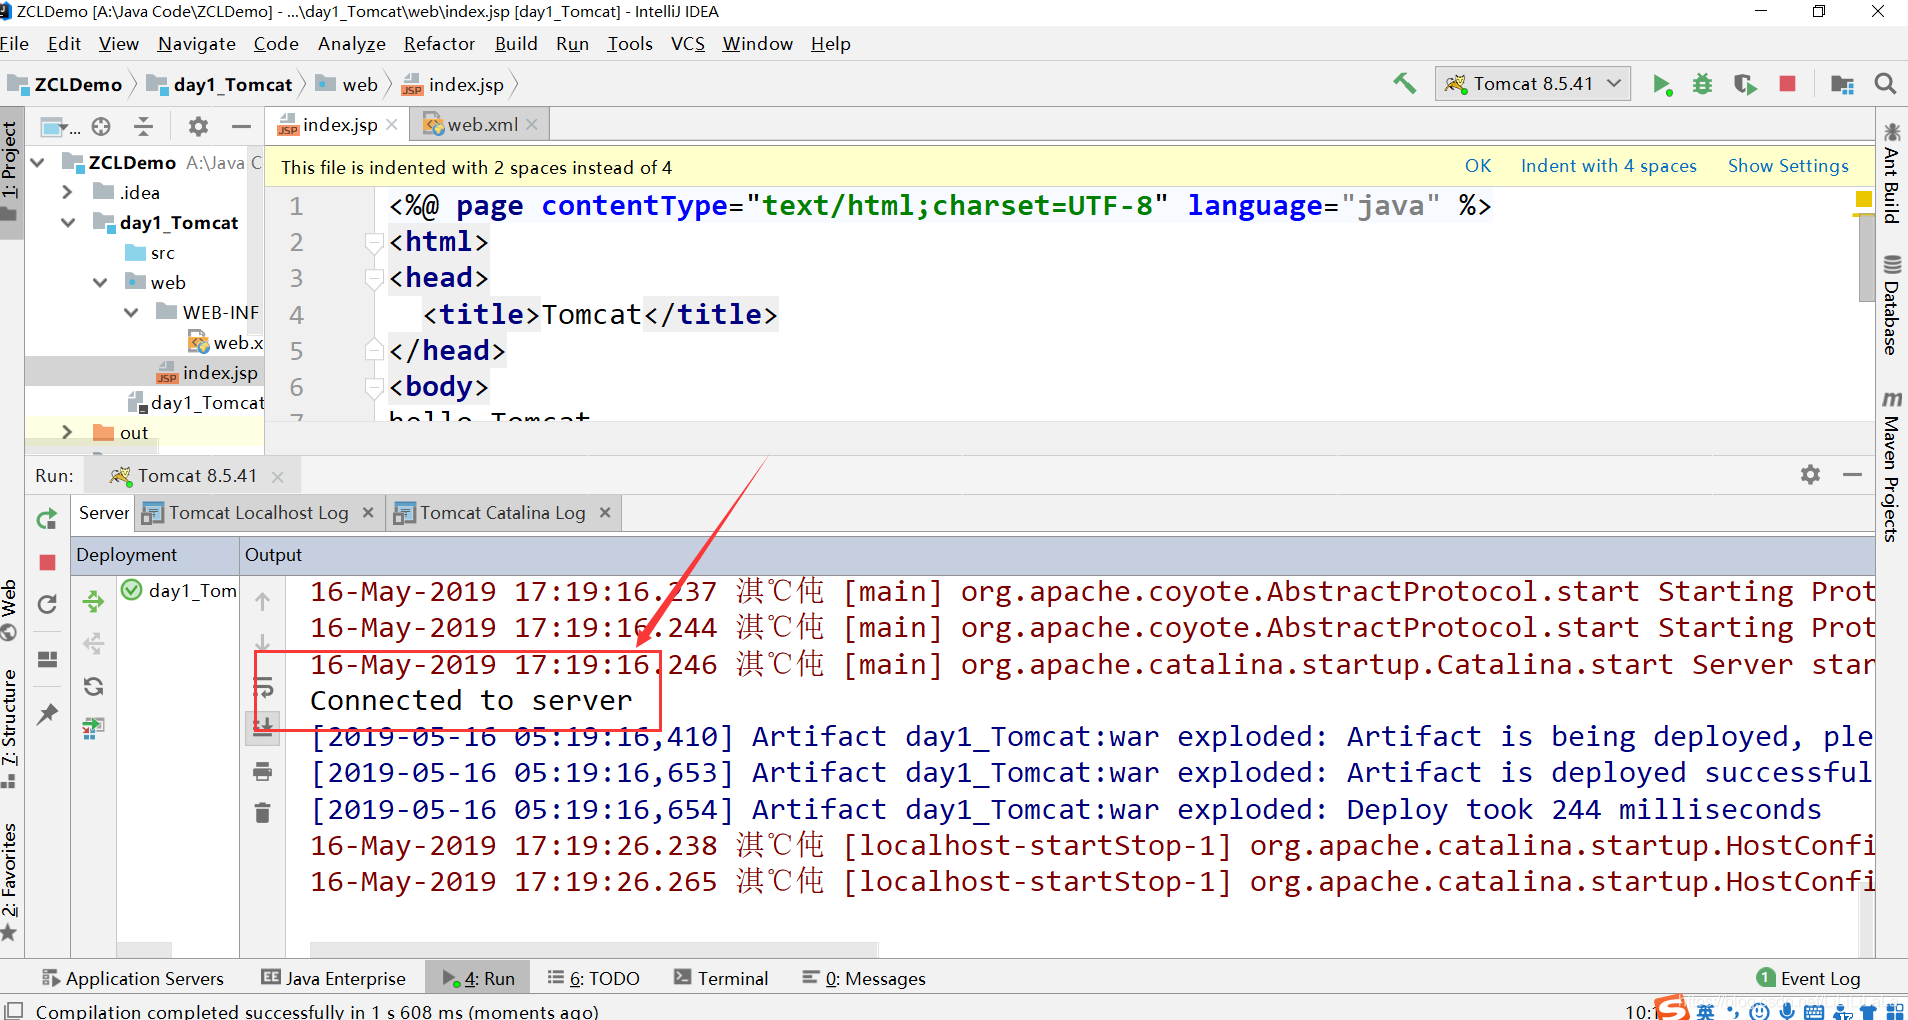The image size is (1908, 1020).
Task: Open the Navigate menu
Action: [197, 44]
